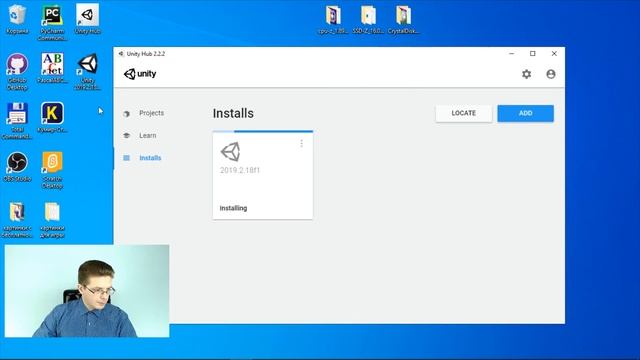Open the desktop shortcut with the K logo
Screen dimensions: 640x360
52,117
